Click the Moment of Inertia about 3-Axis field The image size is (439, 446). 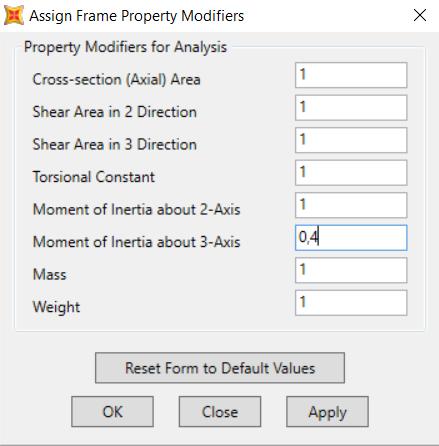[351, 238]
